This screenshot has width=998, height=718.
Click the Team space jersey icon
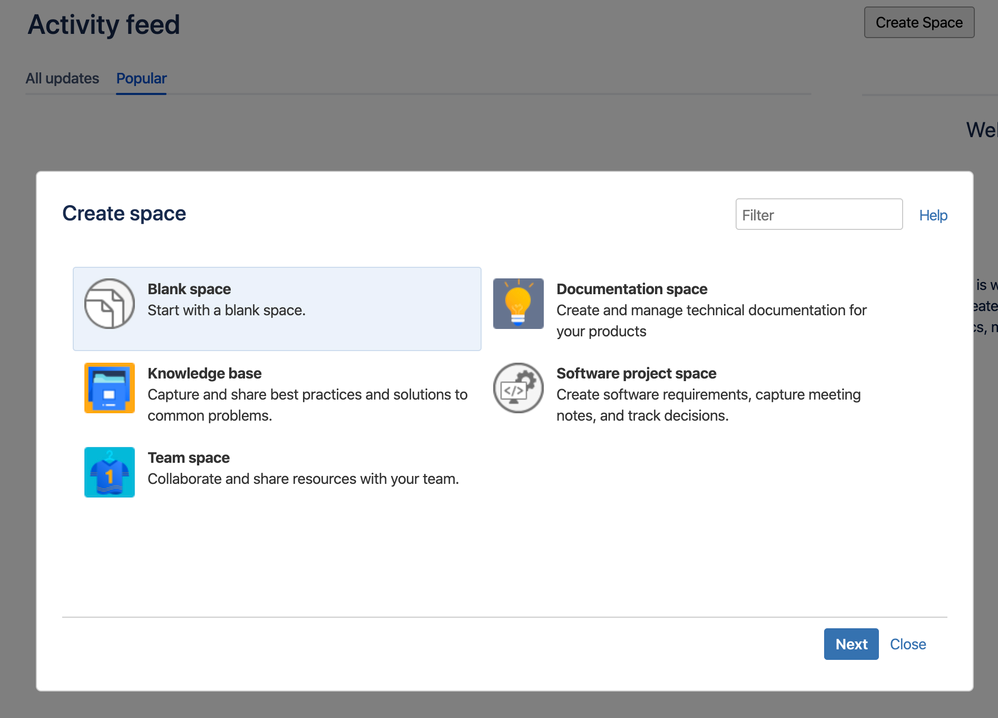[x=109, y=472]
